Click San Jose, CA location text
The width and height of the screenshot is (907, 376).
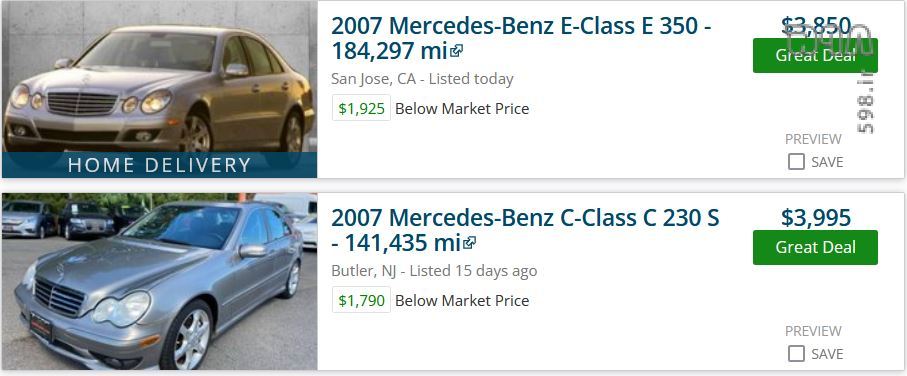[374, 79]
